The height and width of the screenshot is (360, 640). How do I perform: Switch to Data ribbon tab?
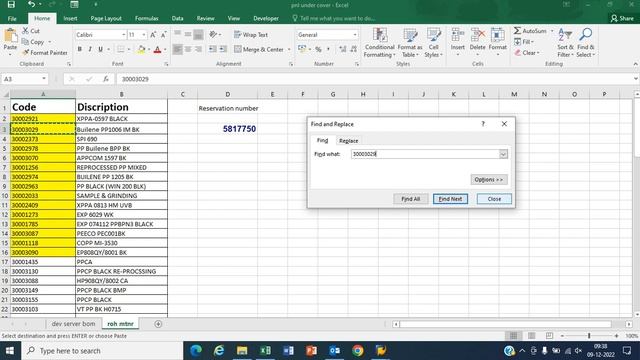tap(177, 18)
